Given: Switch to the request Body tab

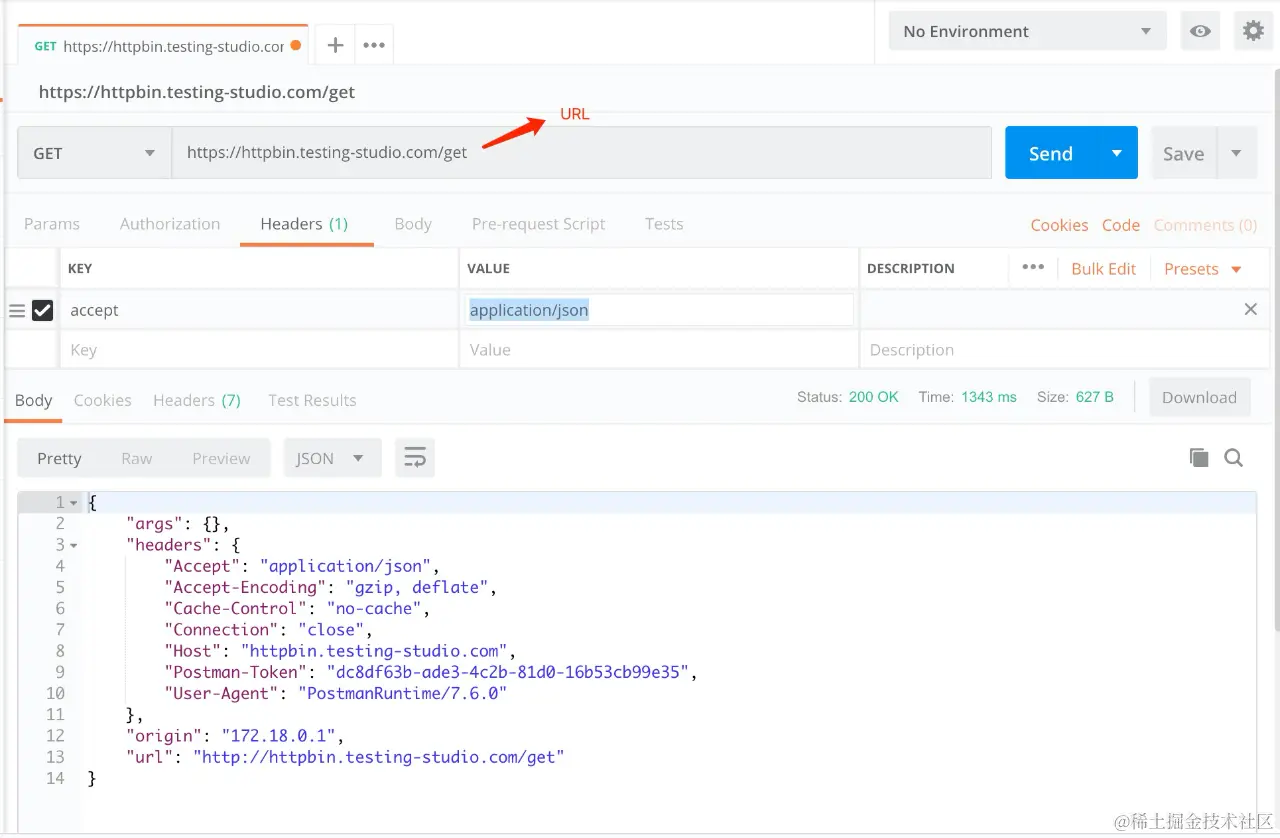Looking at the screenshot, I should 413,224.
